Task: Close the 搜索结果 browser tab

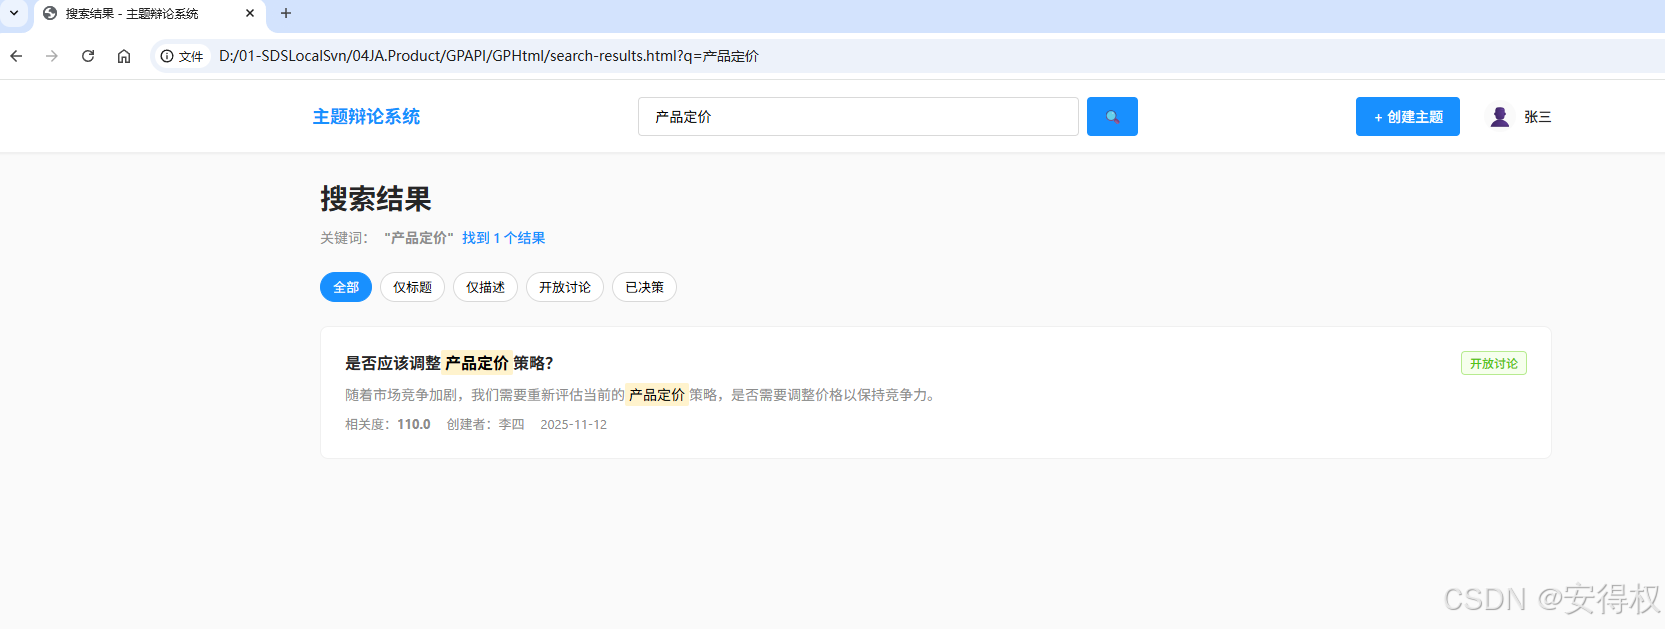Action: (x=250, y=13)
